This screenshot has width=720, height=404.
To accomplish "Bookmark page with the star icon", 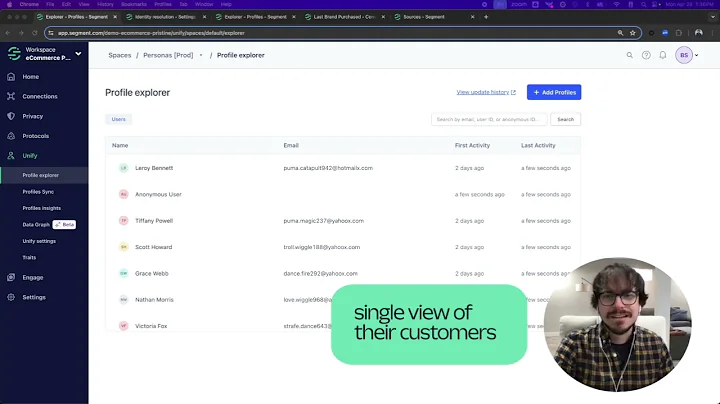I will point(633,33).
